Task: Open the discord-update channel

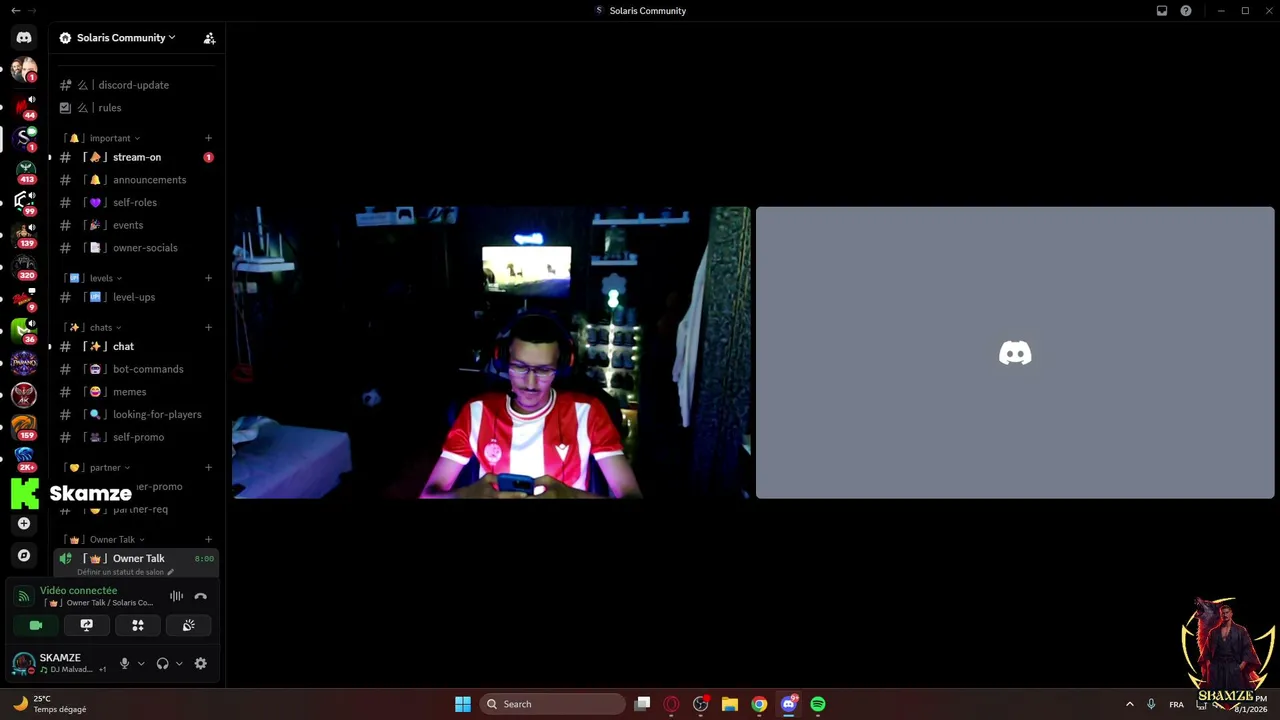Action: tap(134, 85)
